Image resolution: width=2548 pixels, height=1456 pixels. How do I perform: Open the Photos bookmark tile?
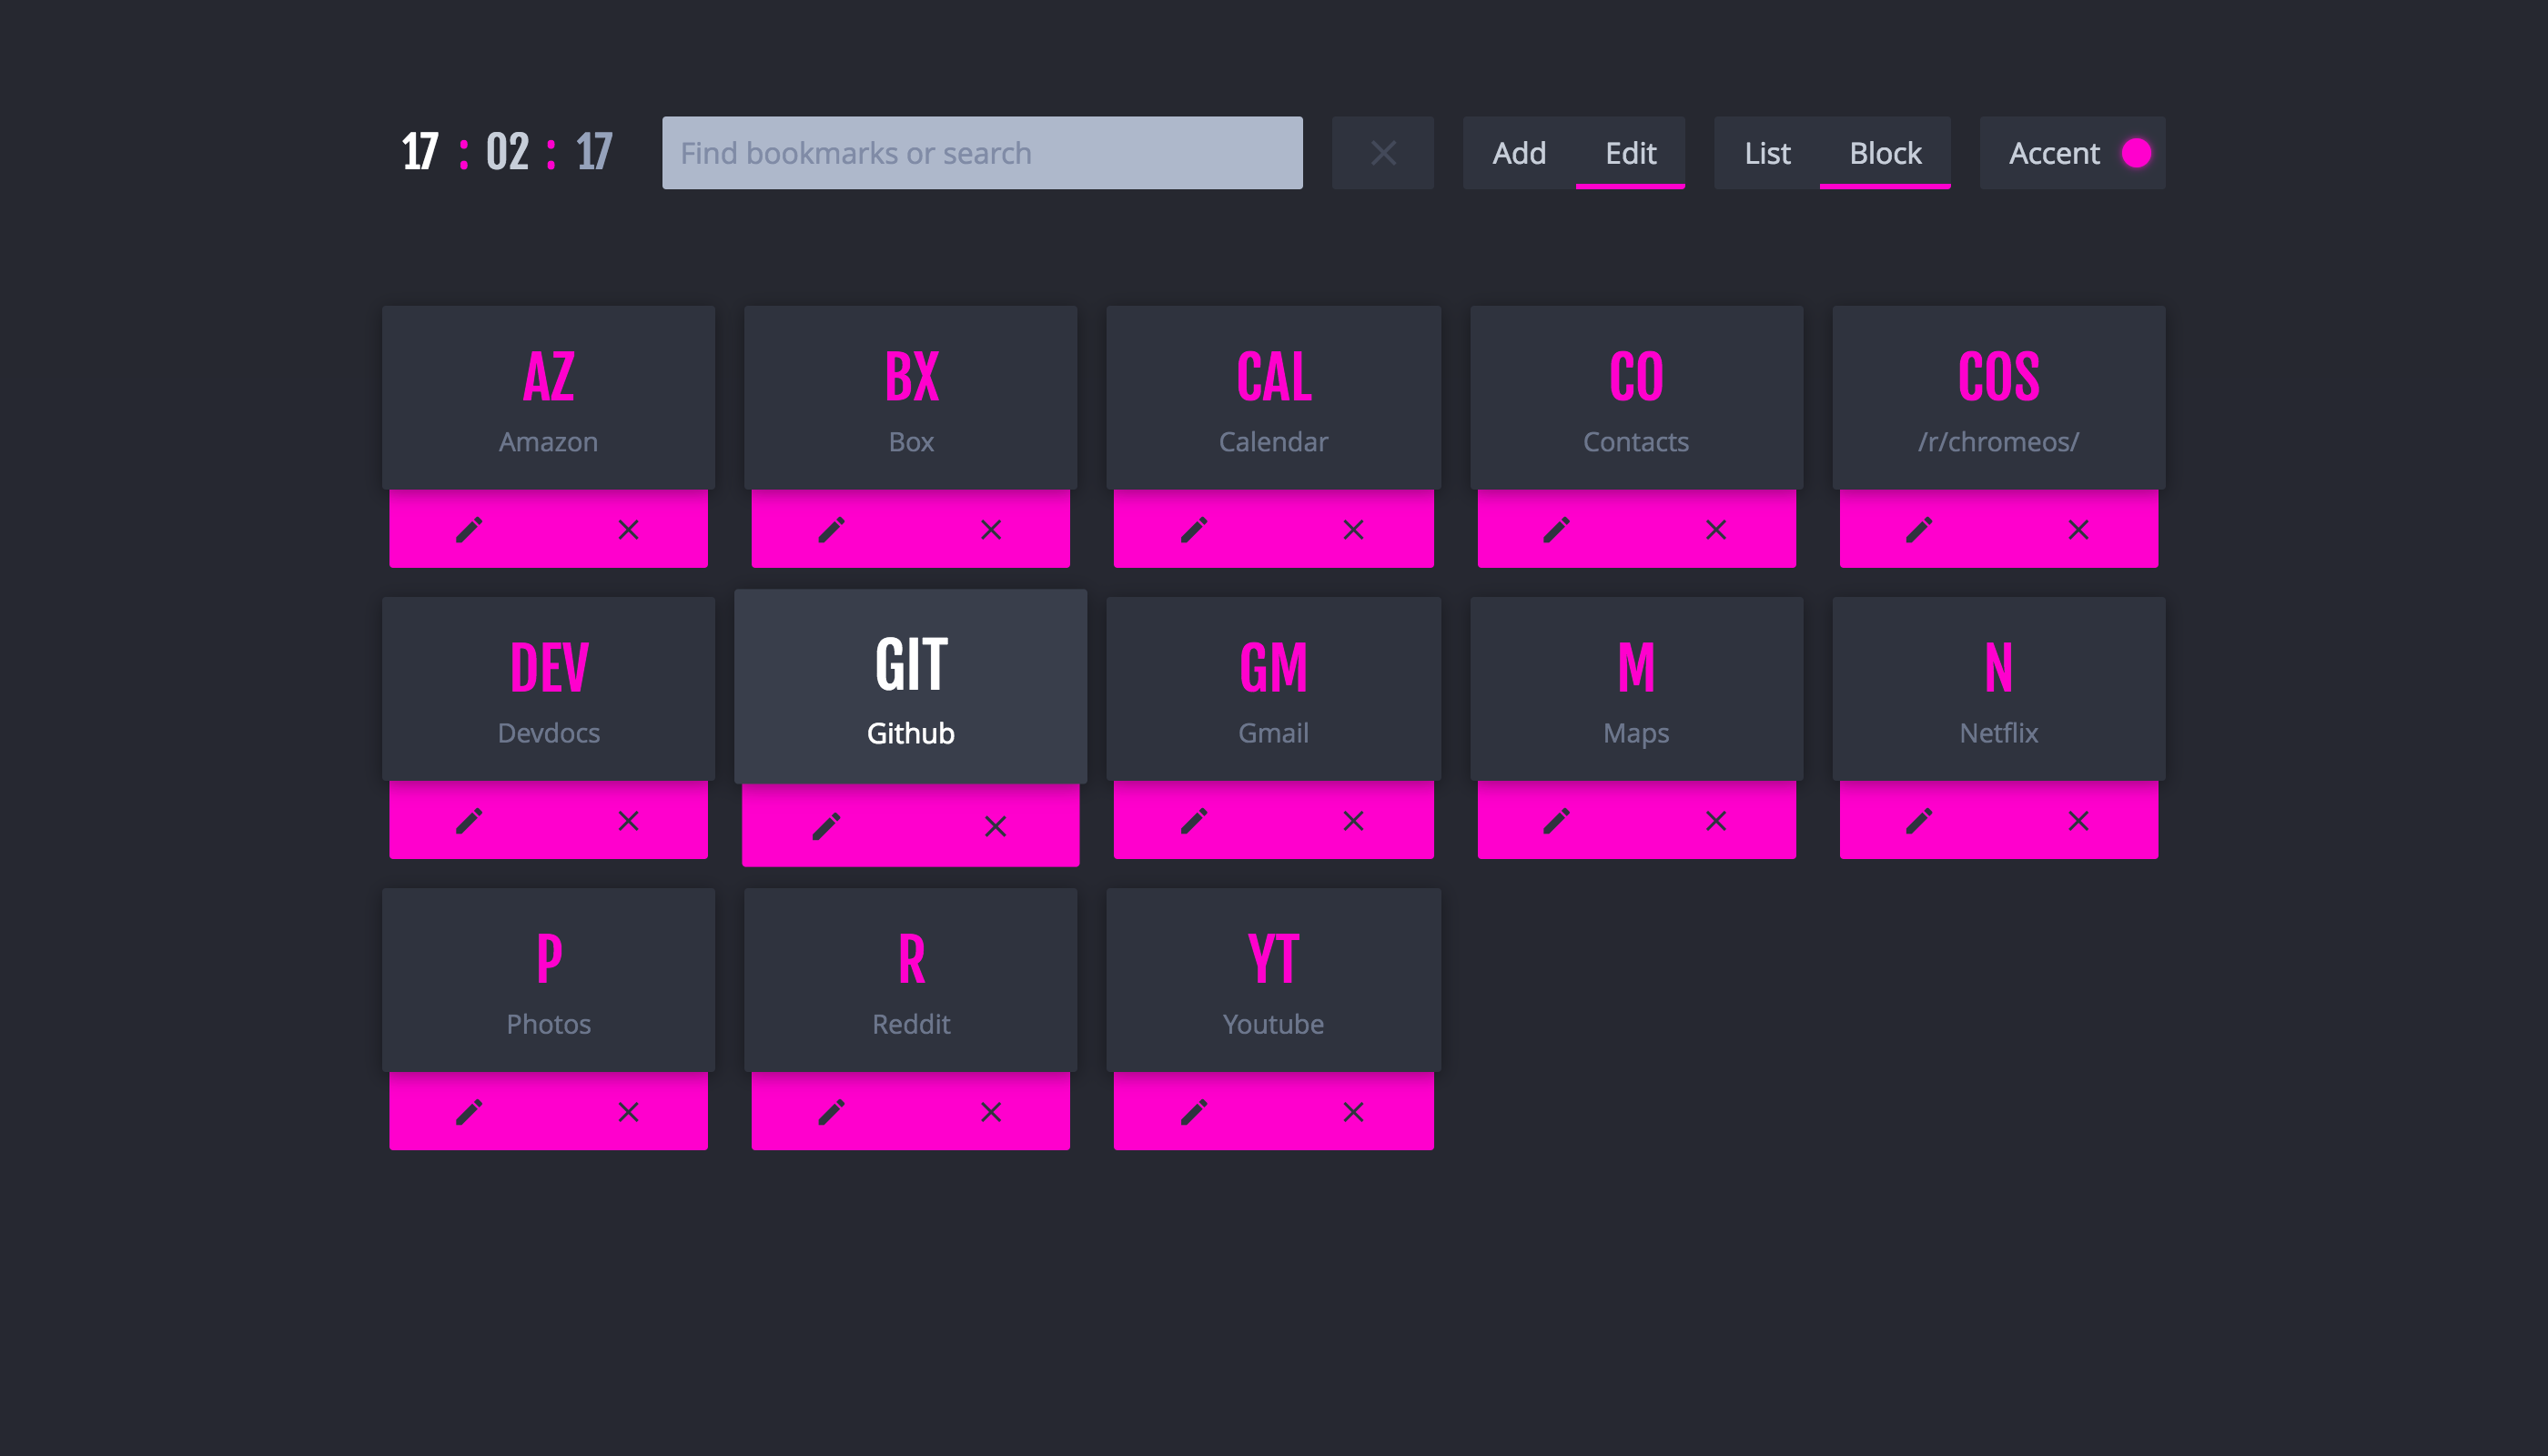548,980
